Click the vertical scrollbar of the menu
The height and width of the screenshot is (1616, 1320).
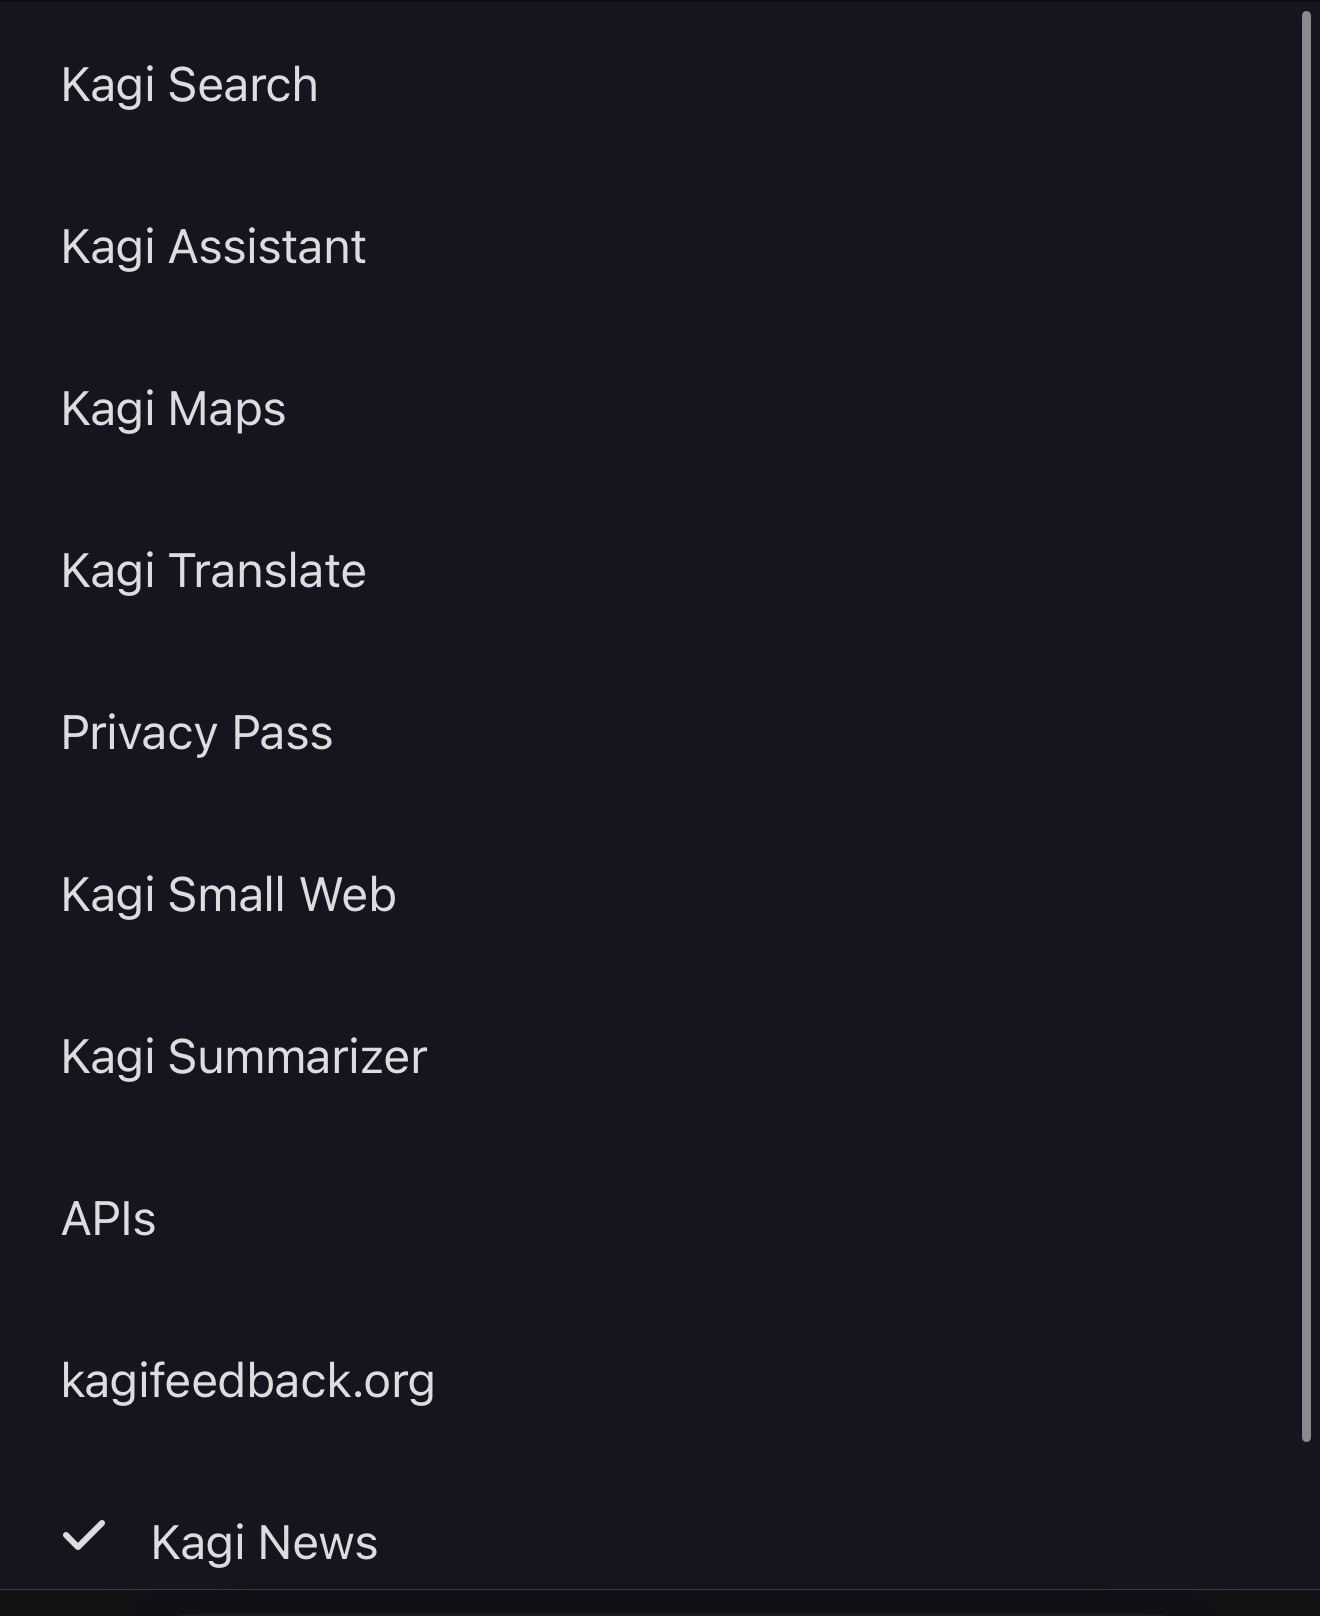(1305, 726)
